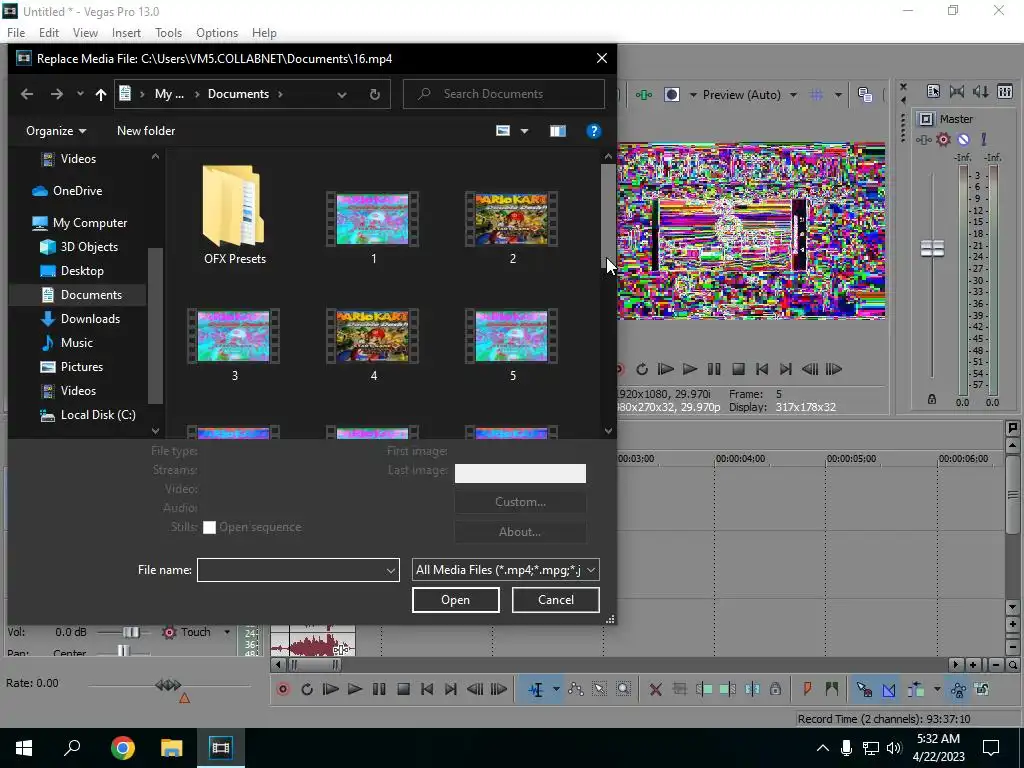Open Master automation settings gear icon
The image size is (1024, 768).
point(943,139)
